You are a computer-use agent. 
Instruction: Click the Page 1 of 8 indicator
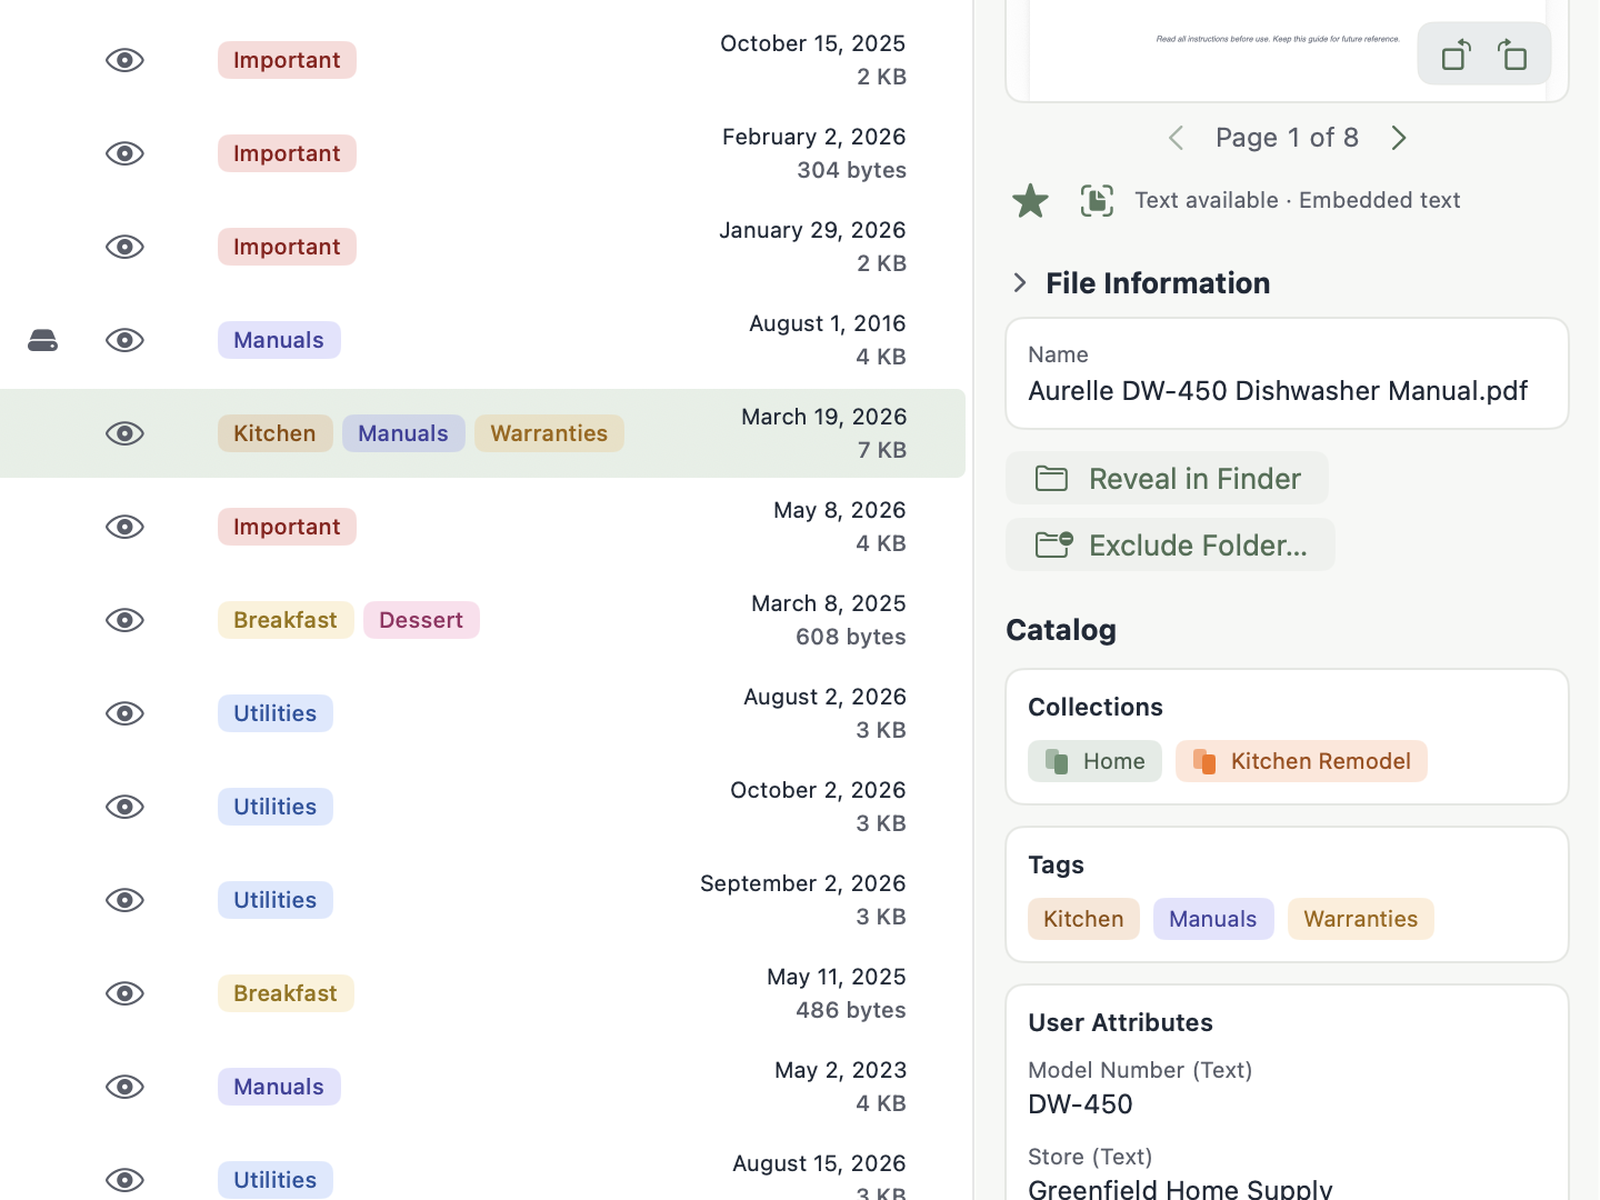(x=1287, y=138)
